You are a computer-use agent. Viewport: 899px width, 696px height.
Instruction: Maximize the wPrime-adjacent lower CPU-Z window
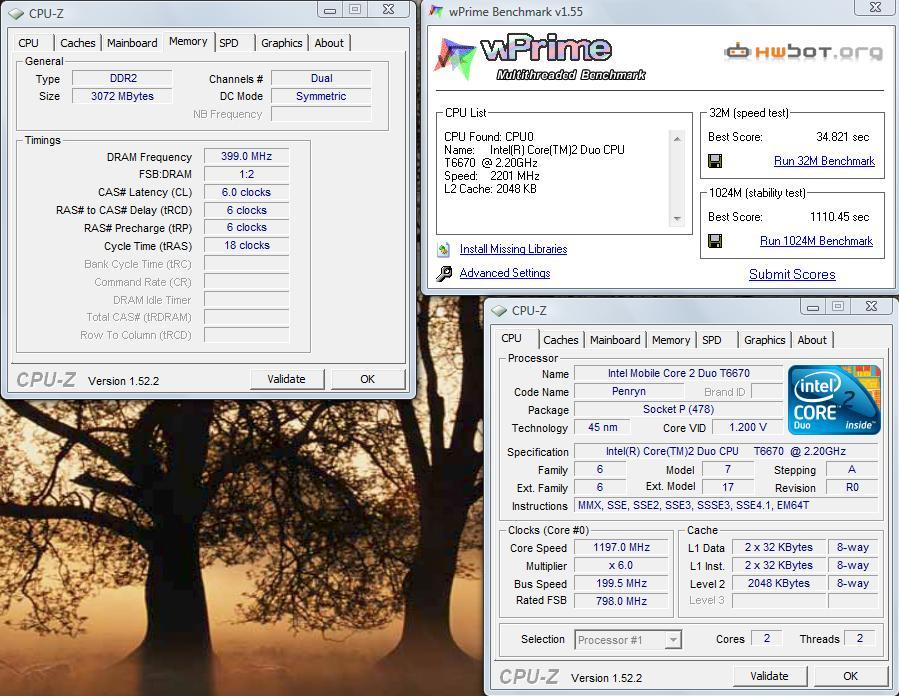tap(838, 307)
